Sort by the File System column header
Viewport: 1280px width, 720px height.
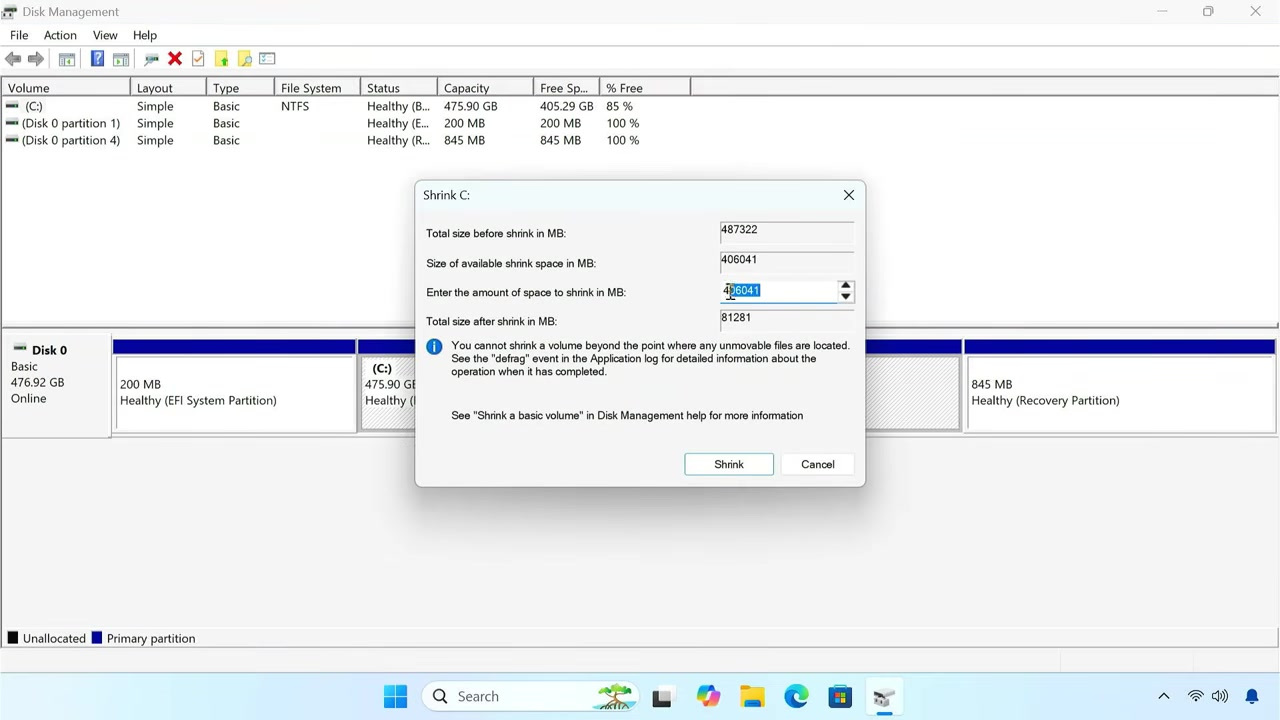[x=317, y=88]
